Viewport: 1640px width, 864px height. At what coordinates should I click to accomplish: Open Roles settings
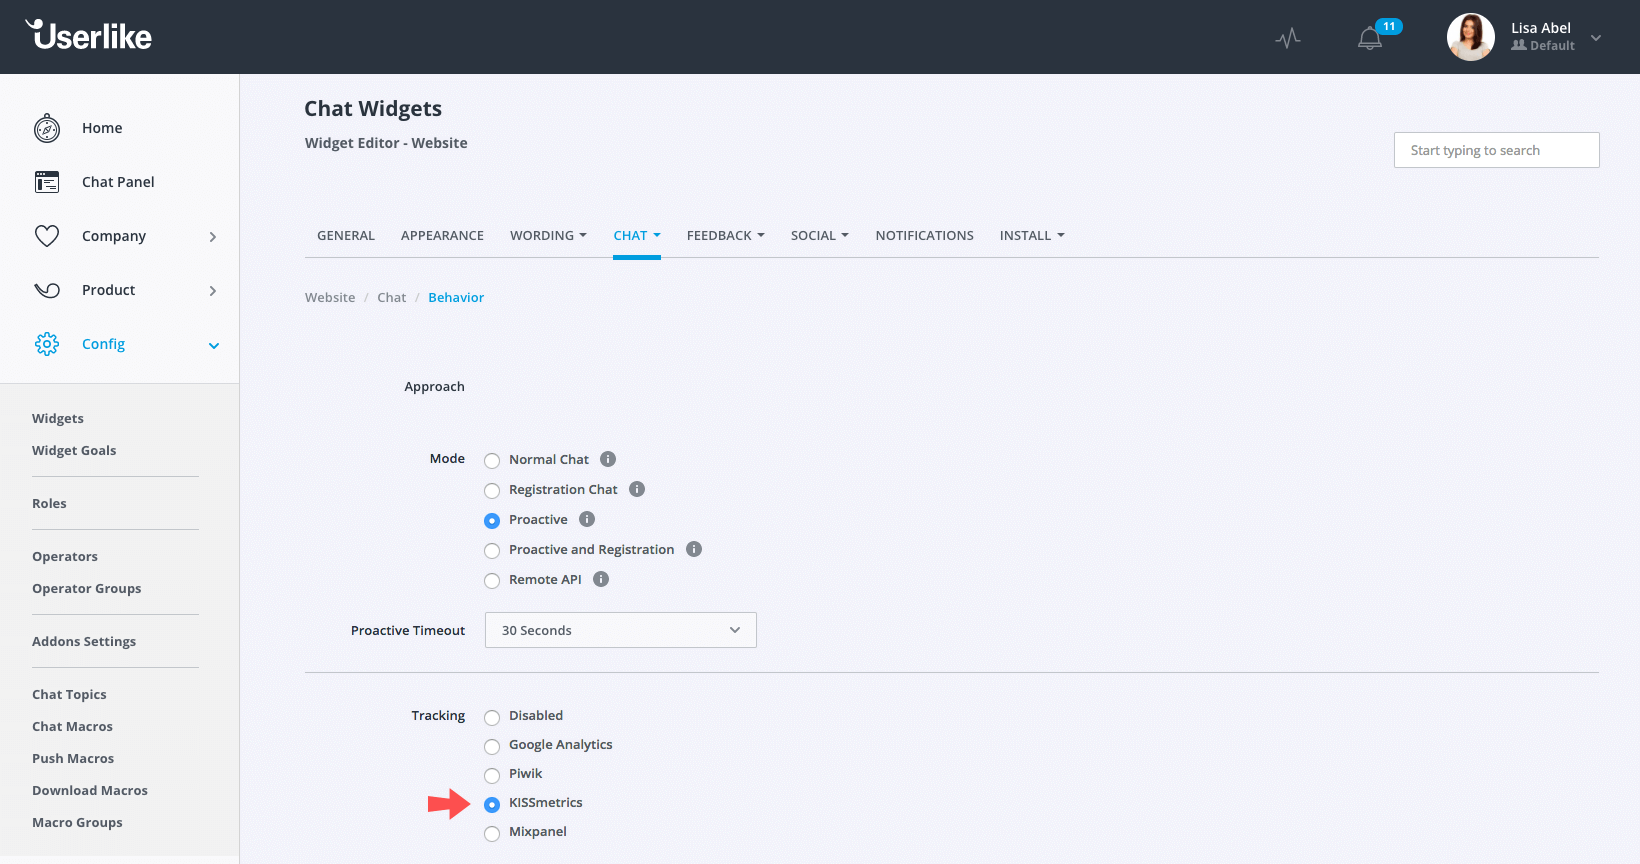click(x=49, y=504)
